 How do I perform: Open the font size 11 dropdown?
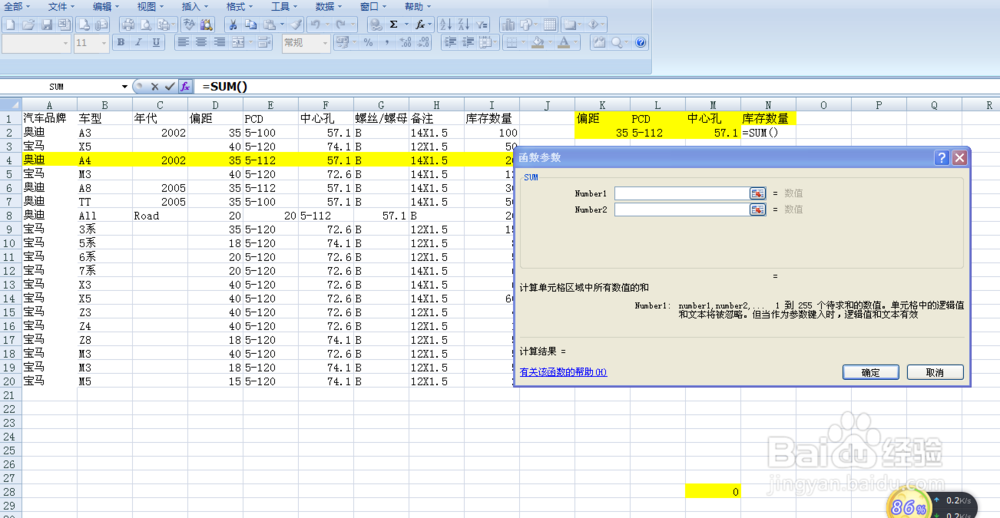pos(105,43)
